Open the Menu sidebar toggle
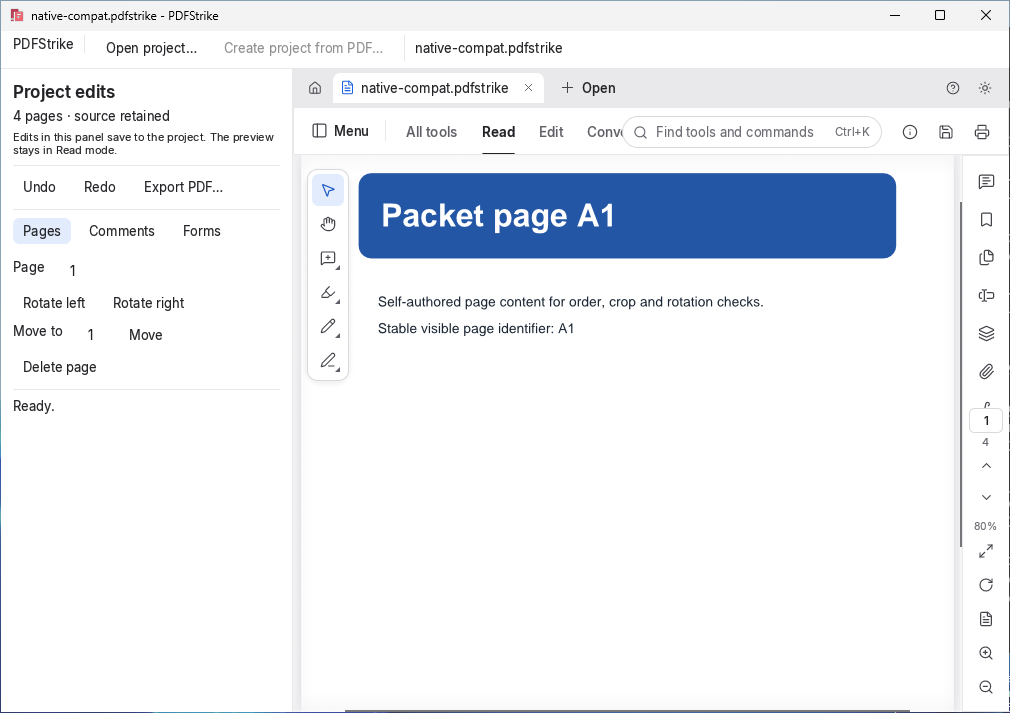This screenshot has width=1010, height=713. 340,131
